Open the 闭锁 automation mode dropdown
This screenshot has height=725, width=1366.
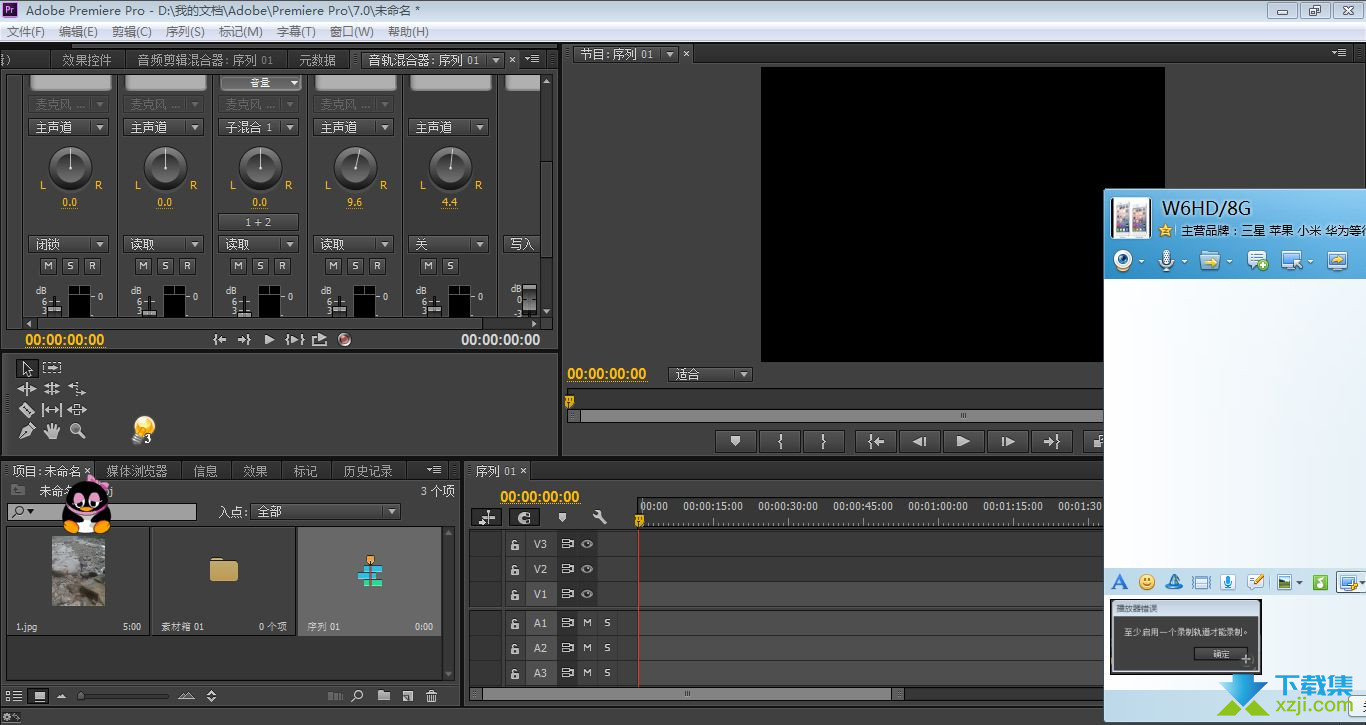68,244
